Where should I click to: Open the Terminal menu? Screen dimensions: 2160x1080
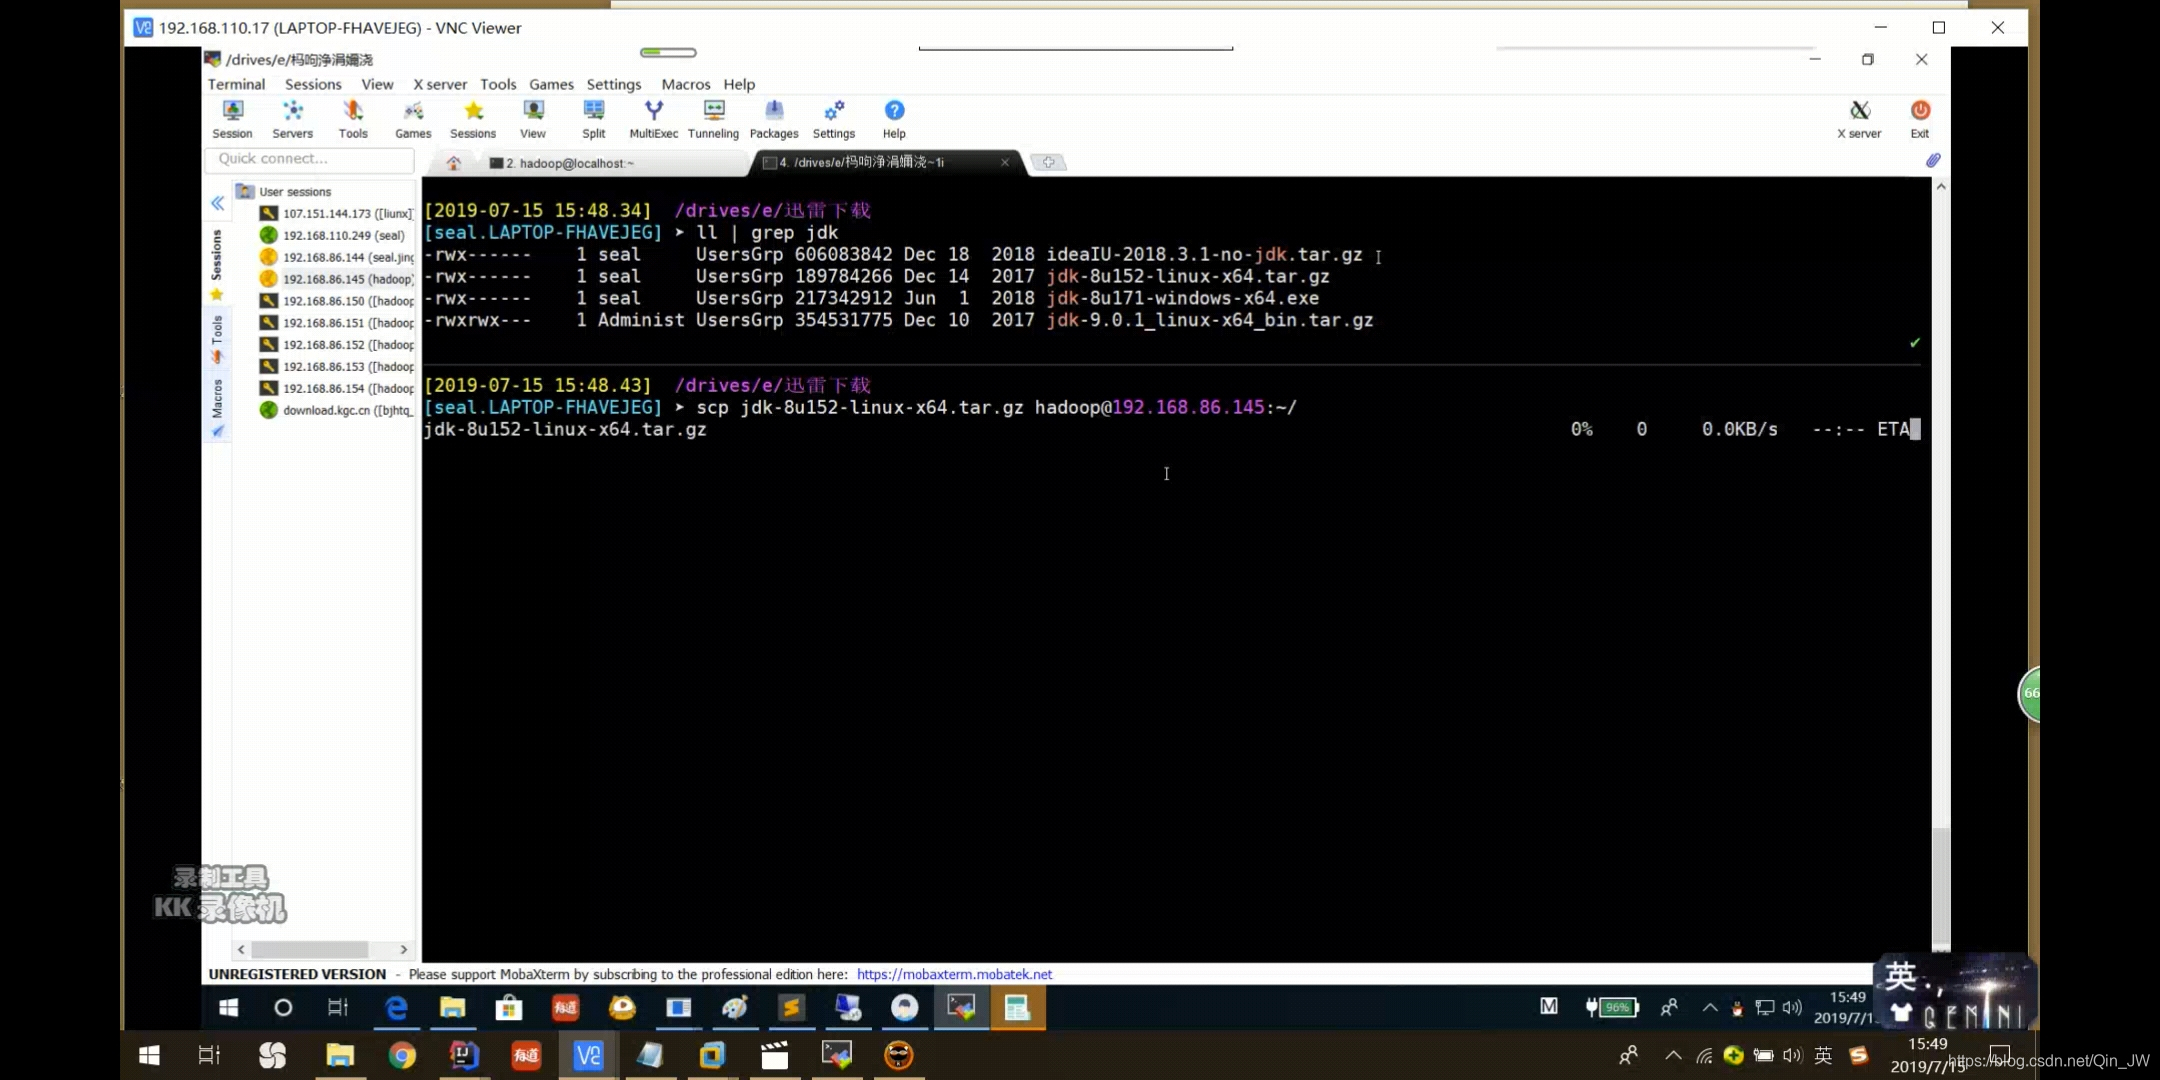(236, 84)
